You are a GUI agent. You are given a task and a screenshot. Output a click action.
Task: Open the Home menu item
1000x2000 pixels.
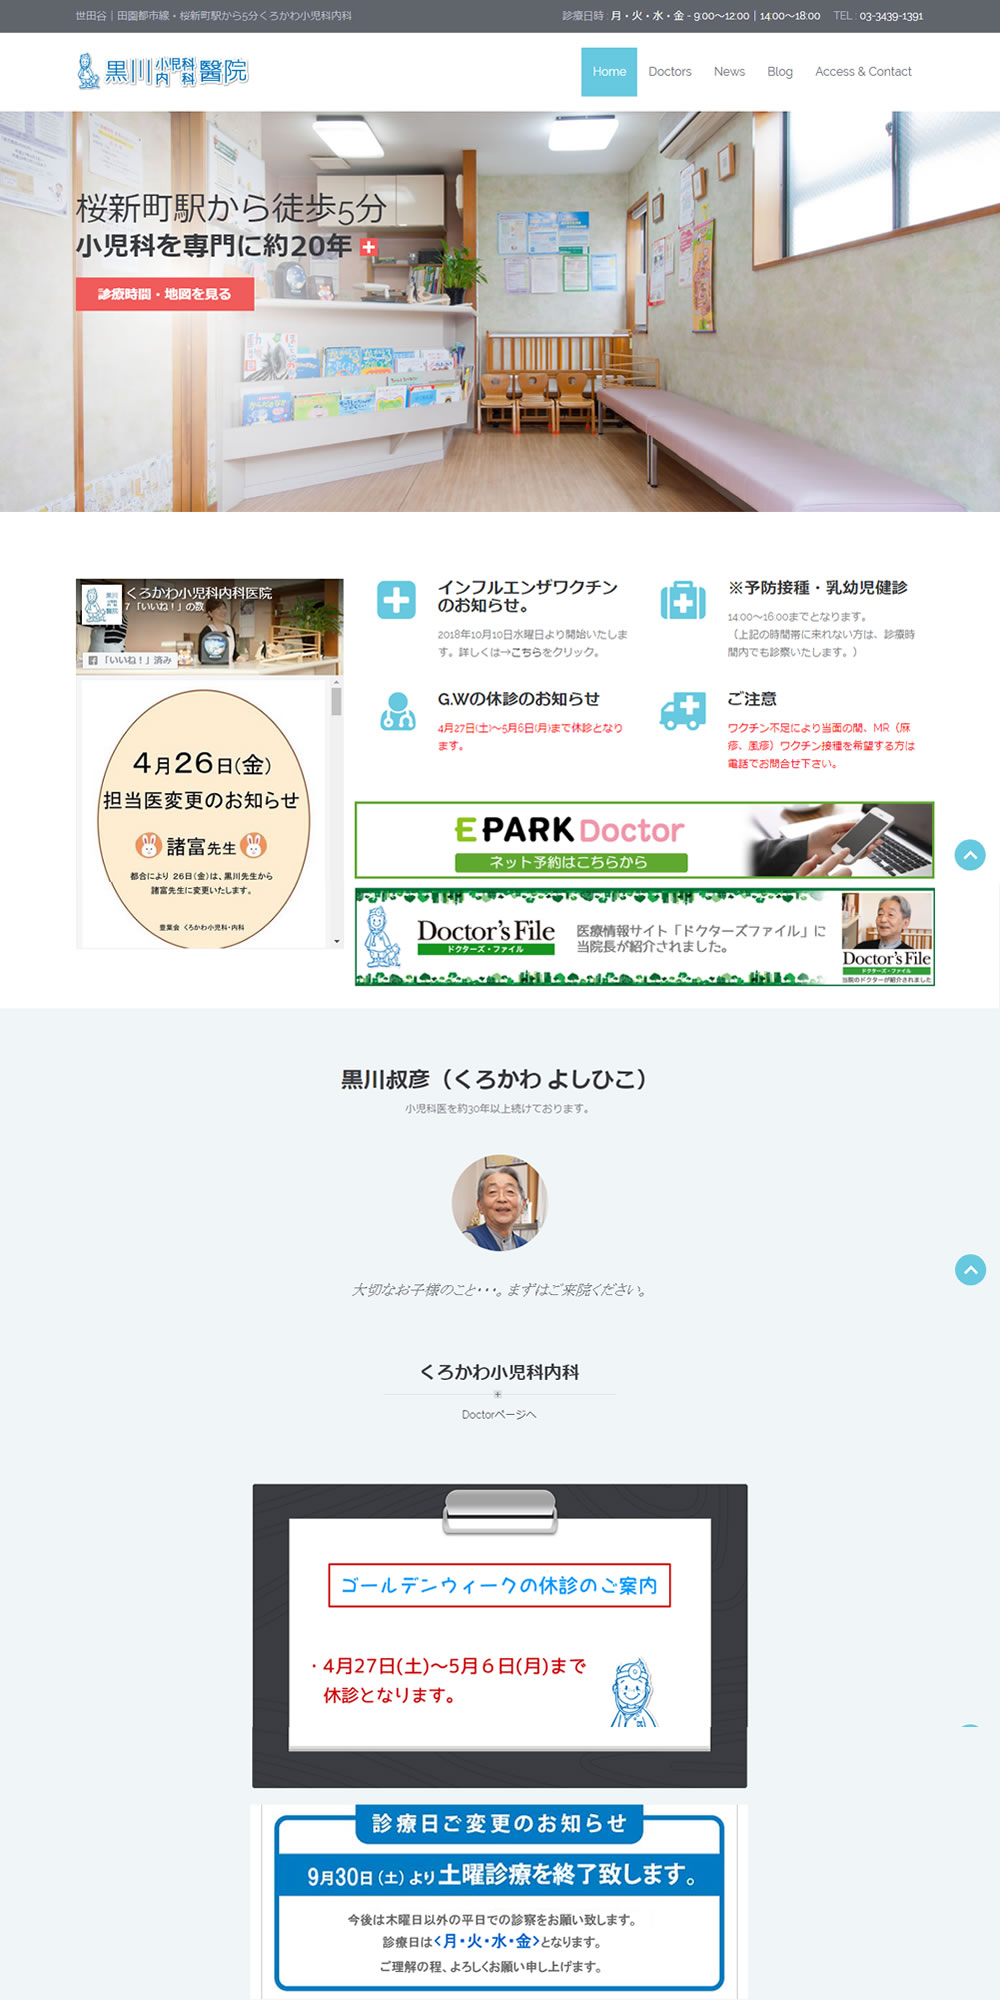pyautogui.click(x=609, y=72)
